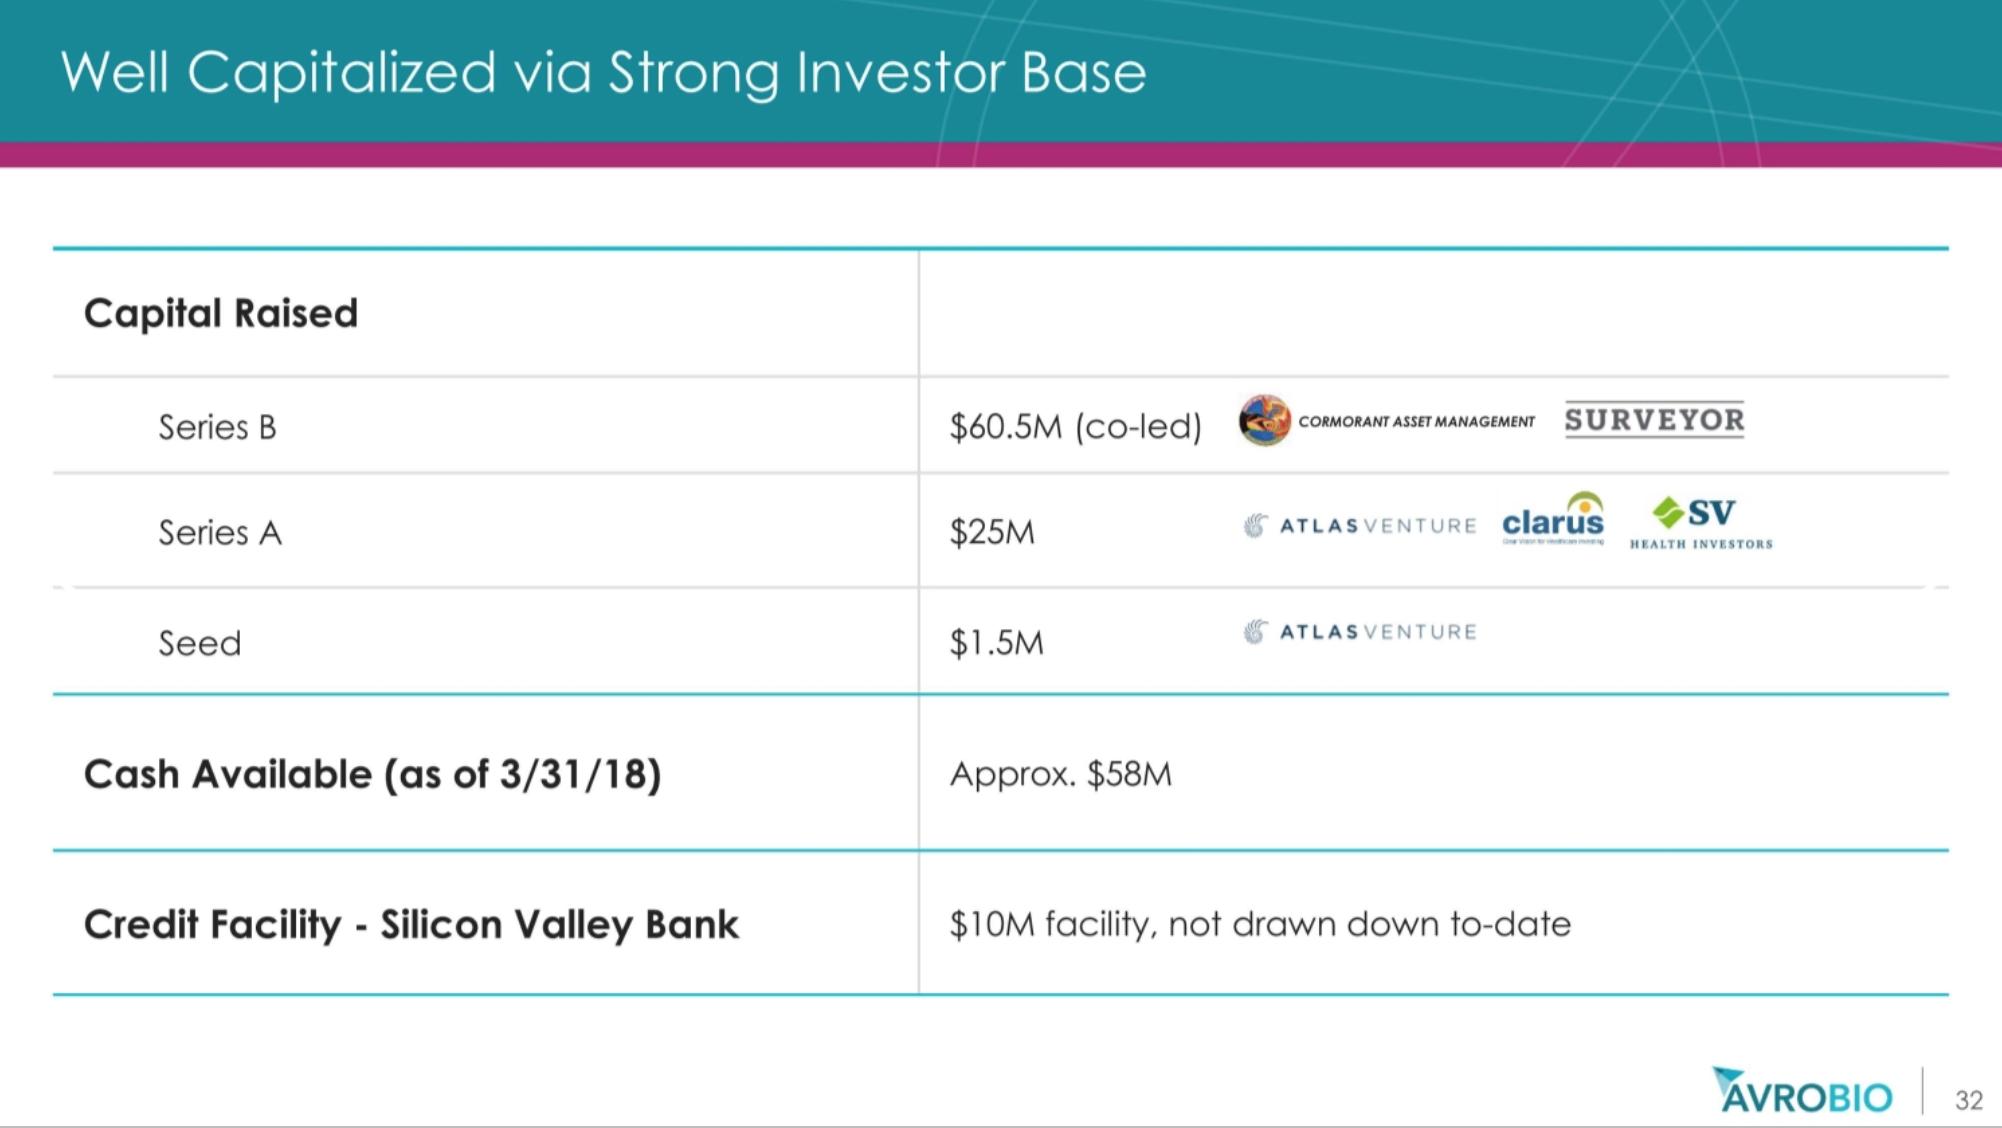Click the AVROBIO logo in footer
2002x1128 pixels.
tap(1802, 1093)
